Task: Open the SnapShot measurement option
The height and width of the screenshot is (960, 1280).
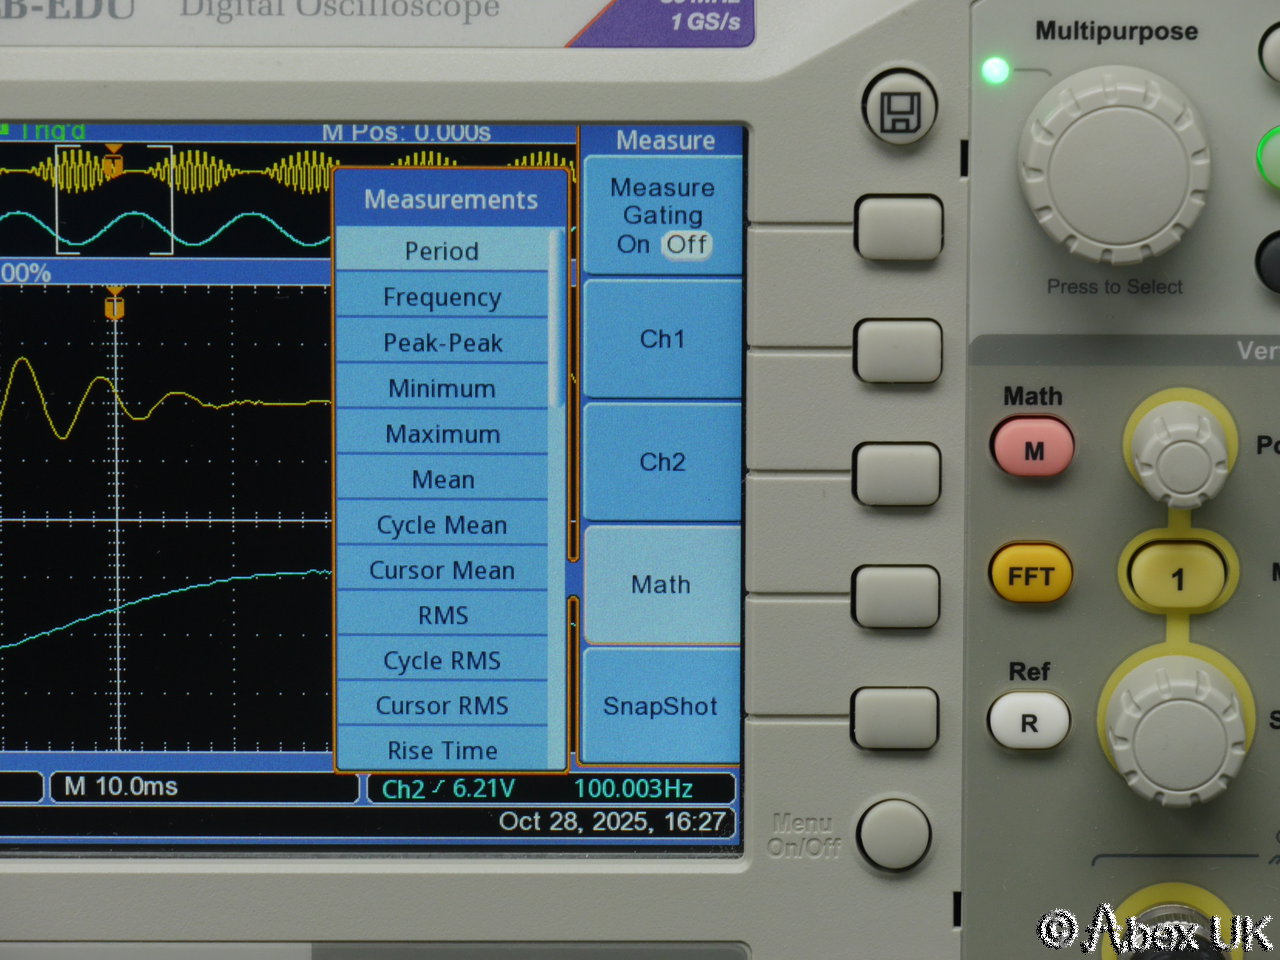Action: pyautogui.click(x=660, y=706)
